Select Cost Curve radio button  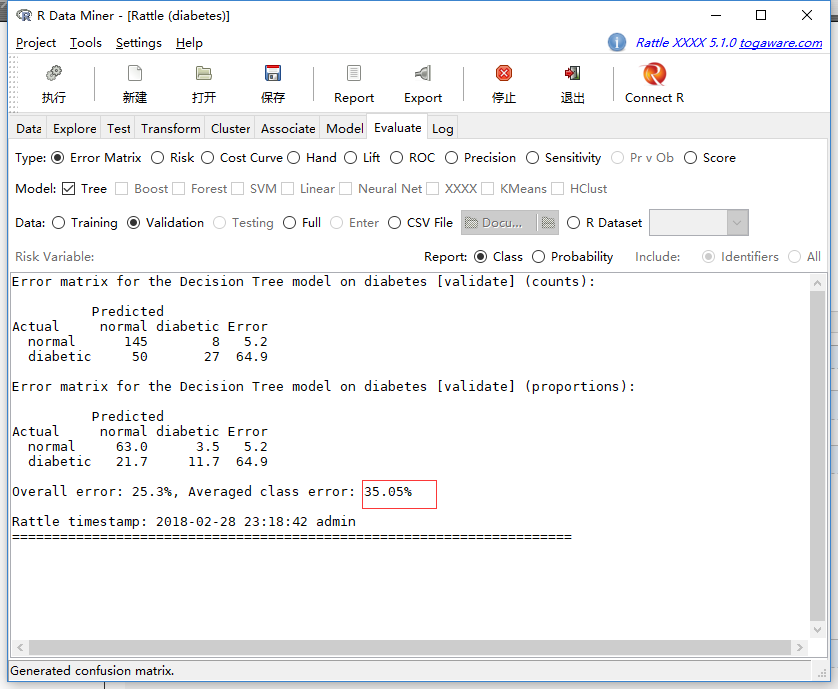click(207, 158)
